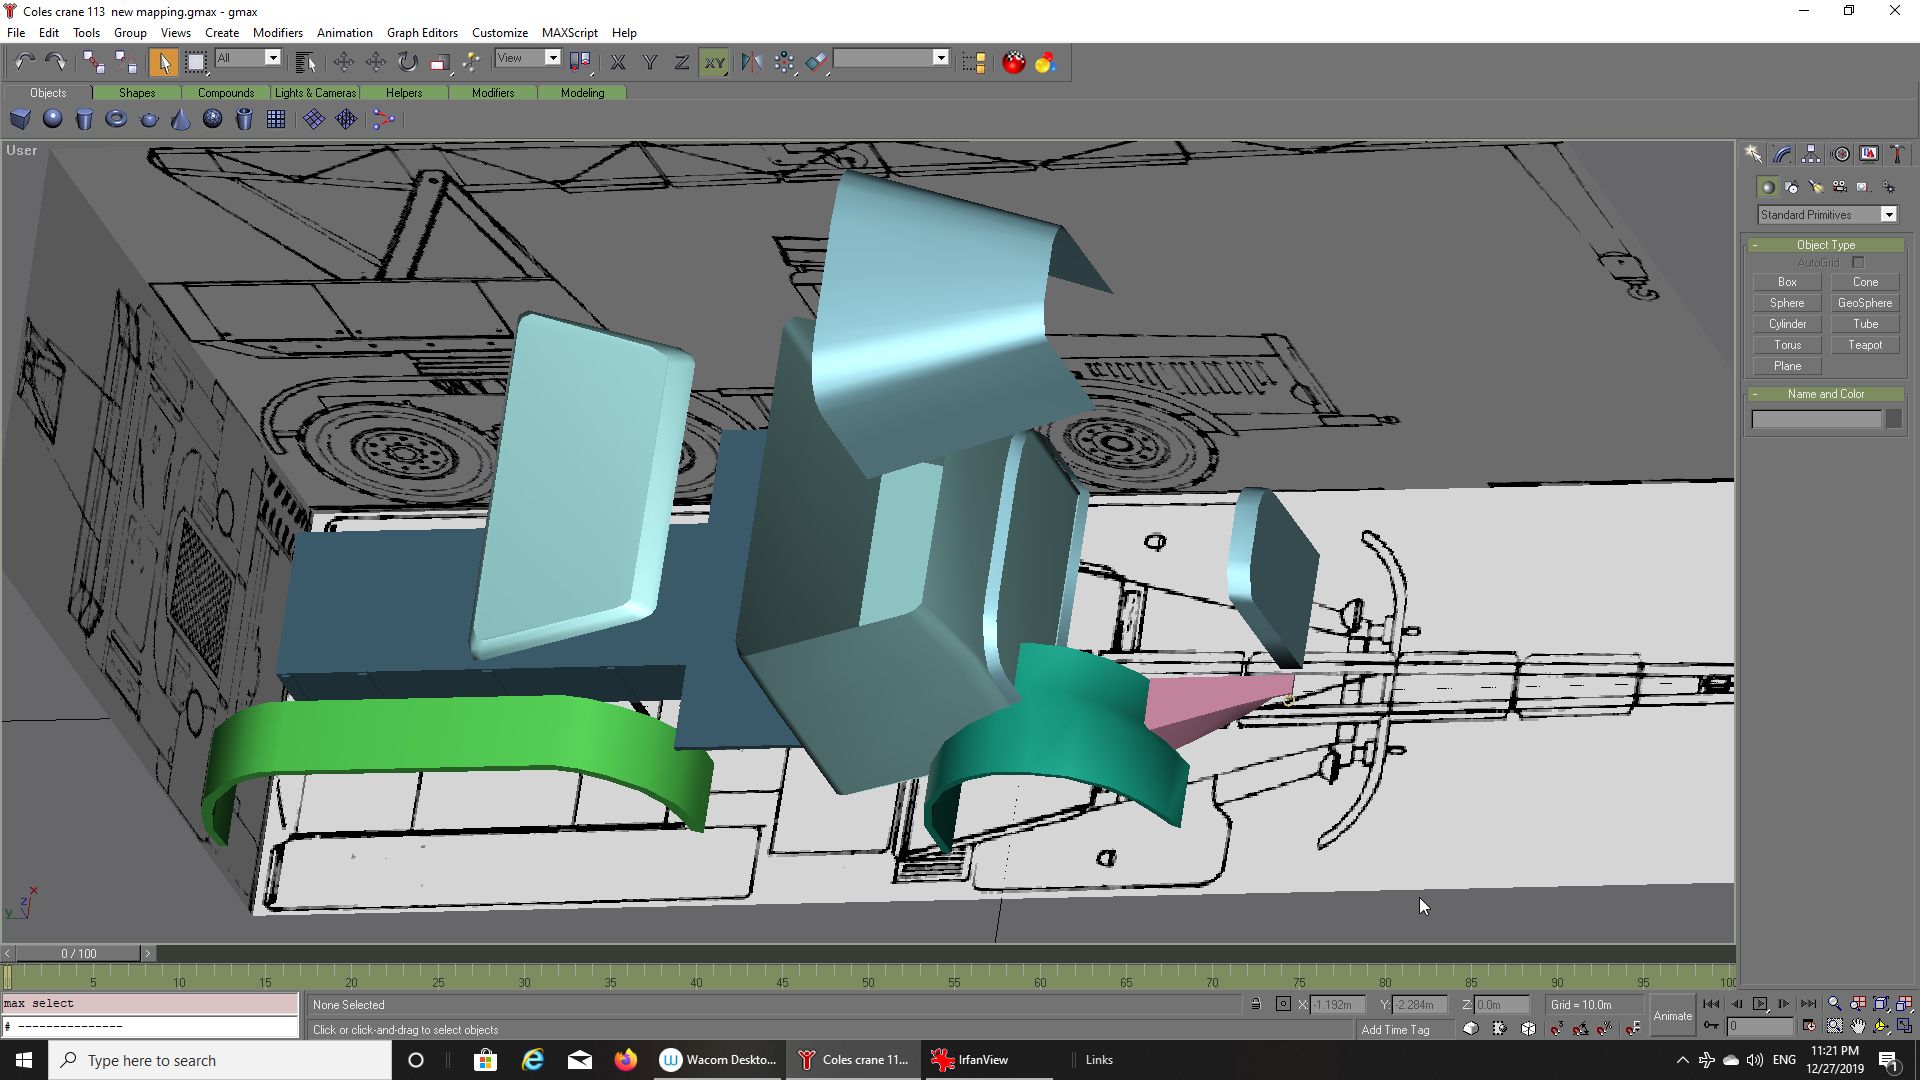Toggle the 3D snap magnet button
Viewport: 1920px width, 1080px height.
(x=1557, y=1028)
